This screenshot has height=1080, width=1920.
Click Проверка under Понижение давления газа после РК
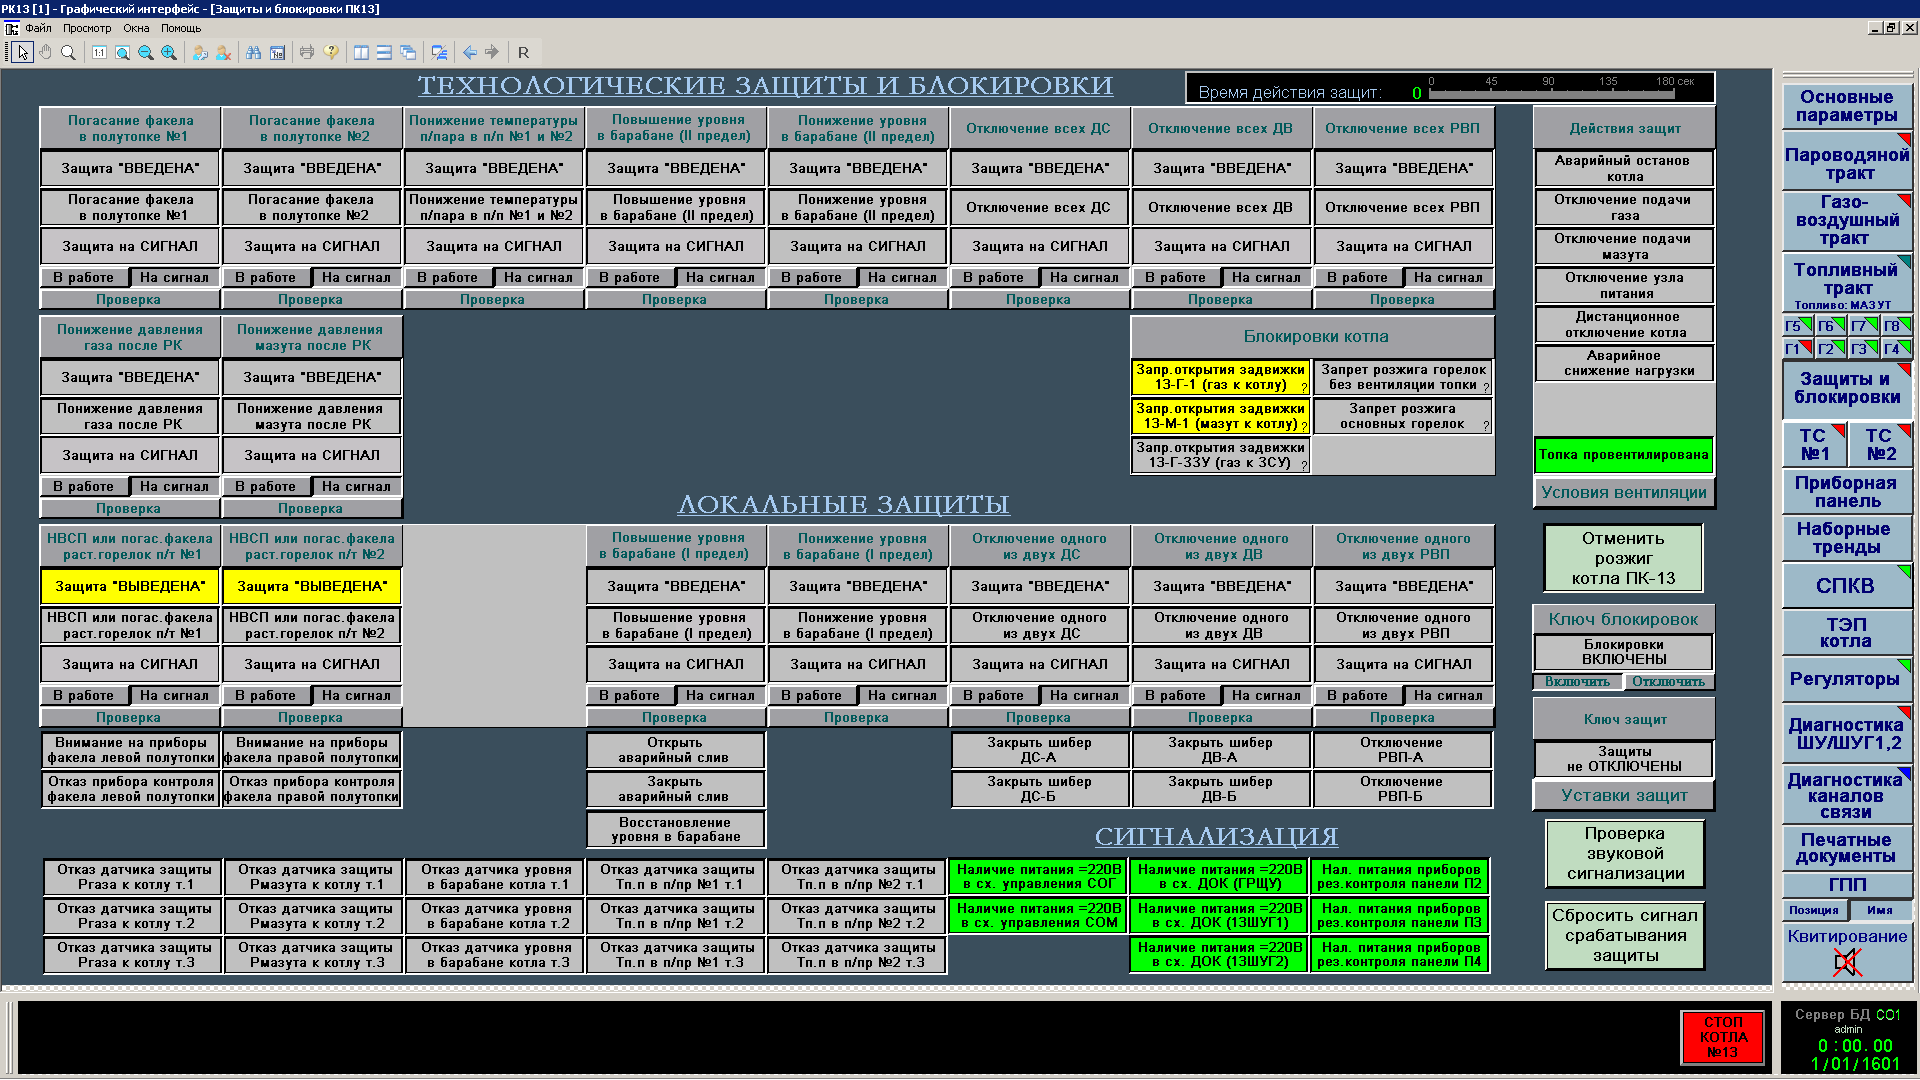(x=129, y=509)
